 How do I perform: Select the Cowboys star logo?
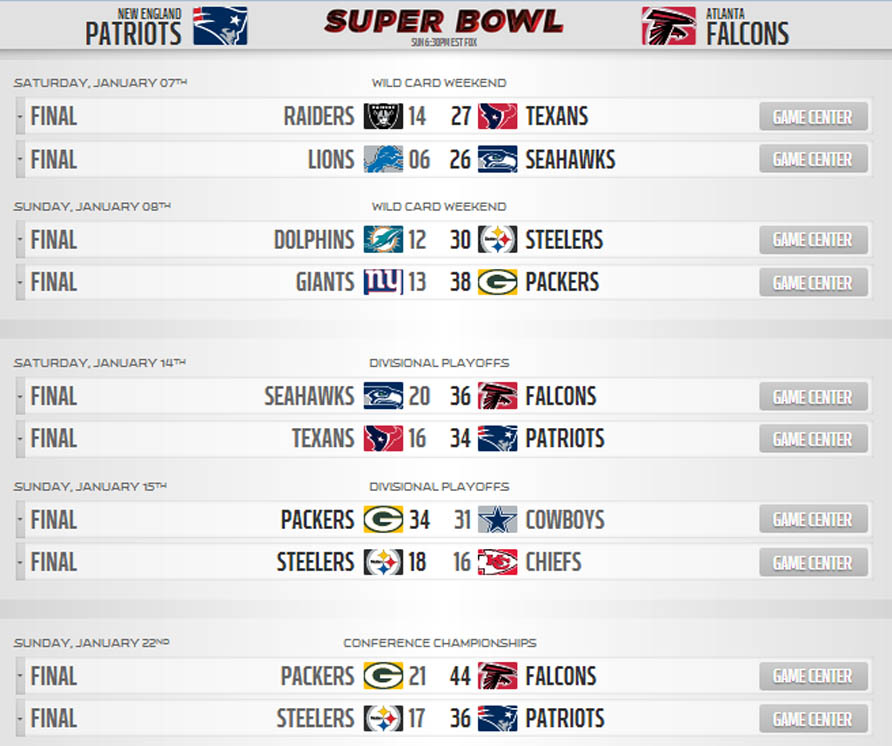click(x=497, y=520)
